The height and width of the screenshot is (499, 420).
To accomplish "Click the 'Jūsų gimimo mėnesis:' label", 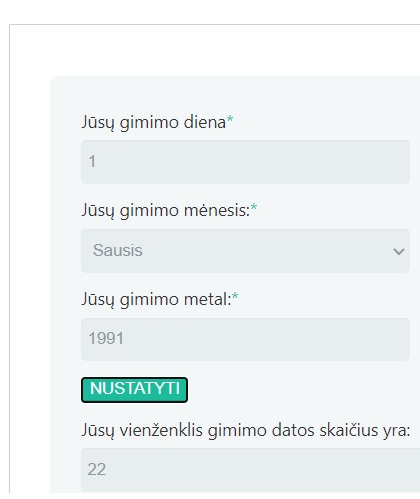I will 166,211.
